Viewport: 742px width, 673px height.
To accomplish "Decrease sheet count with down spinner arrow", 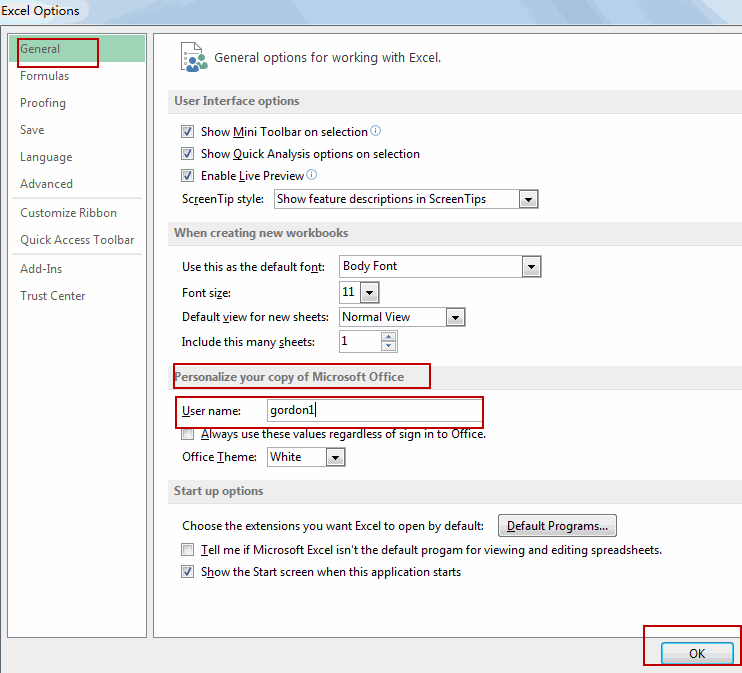I will tap(389, 346).
